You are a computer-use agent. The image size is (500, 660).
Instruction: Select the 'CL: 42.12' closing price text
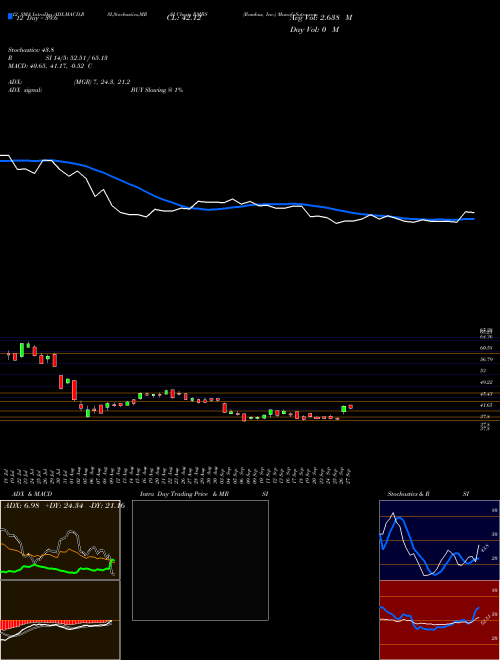184,19
